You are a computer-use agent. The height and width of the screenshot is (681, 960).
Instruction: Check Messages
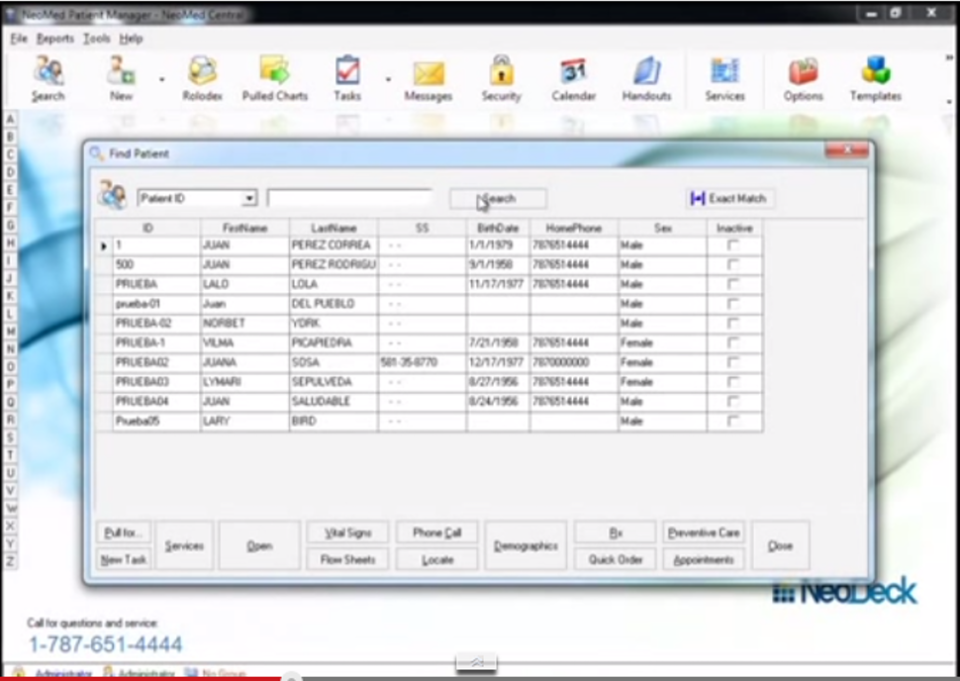(428, 76)
